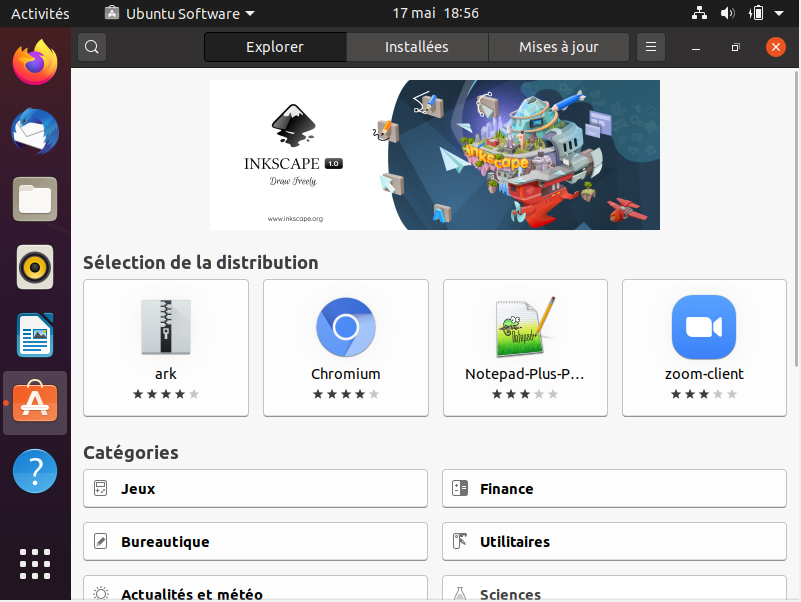The width and height of the screenshot is (801, 602).
Task: Click the 'Catégories' heading
Action: [x=131, y=453]
